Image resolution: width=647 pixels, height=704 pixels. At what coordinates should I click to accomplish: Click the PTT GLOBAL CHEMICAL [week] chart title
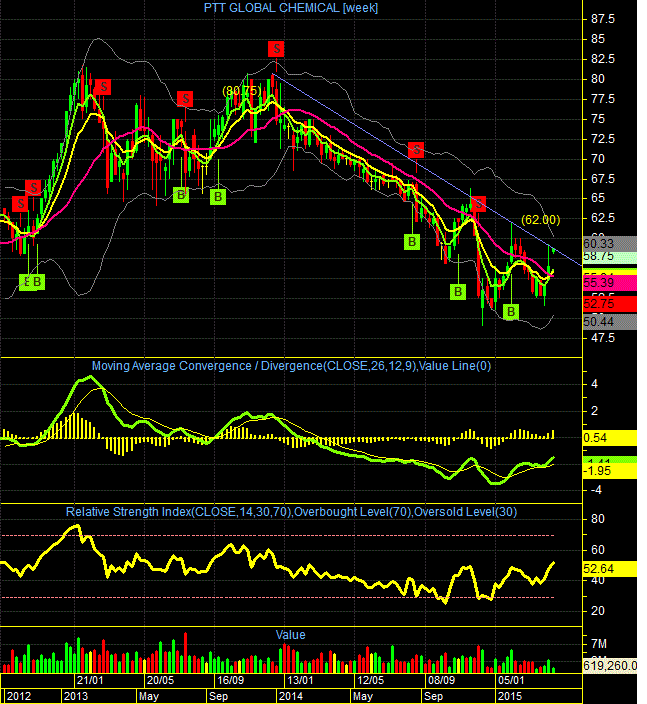[x=290, y=8]
